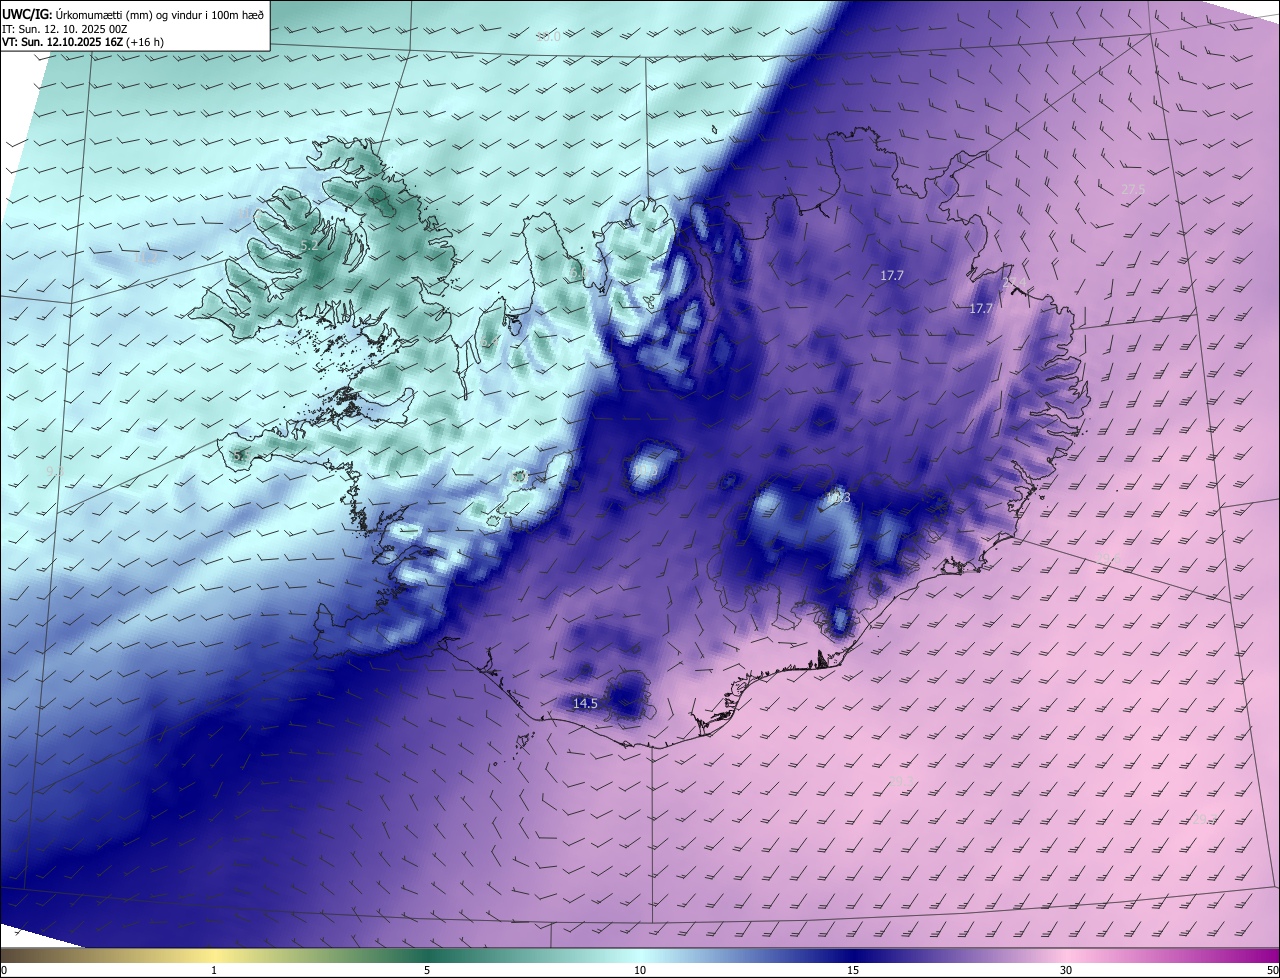Viewport: 1280px width, 978px height.
Task: Click the colorbar tick label 15
Action: coord(853,970)
